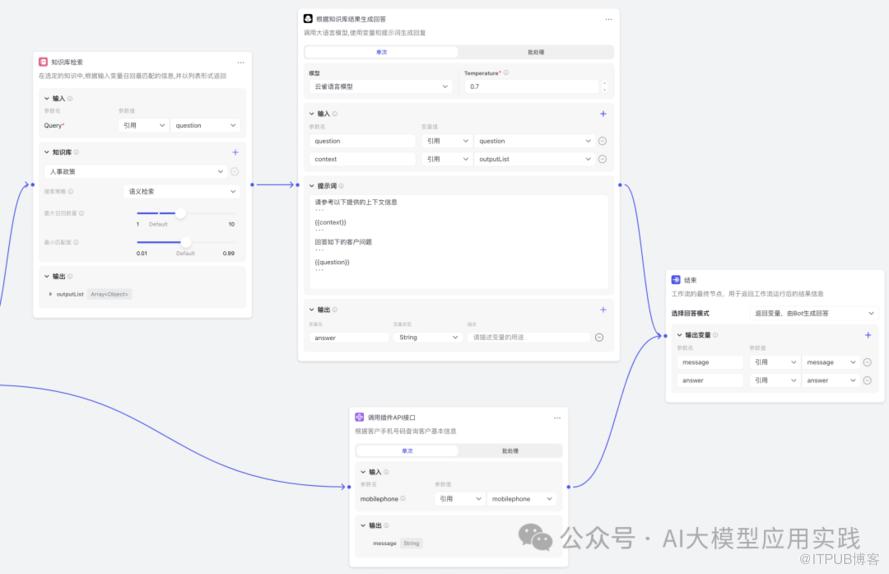Click the context parameter name field
This screenshot has width=889, height=574.
[362, 159]
